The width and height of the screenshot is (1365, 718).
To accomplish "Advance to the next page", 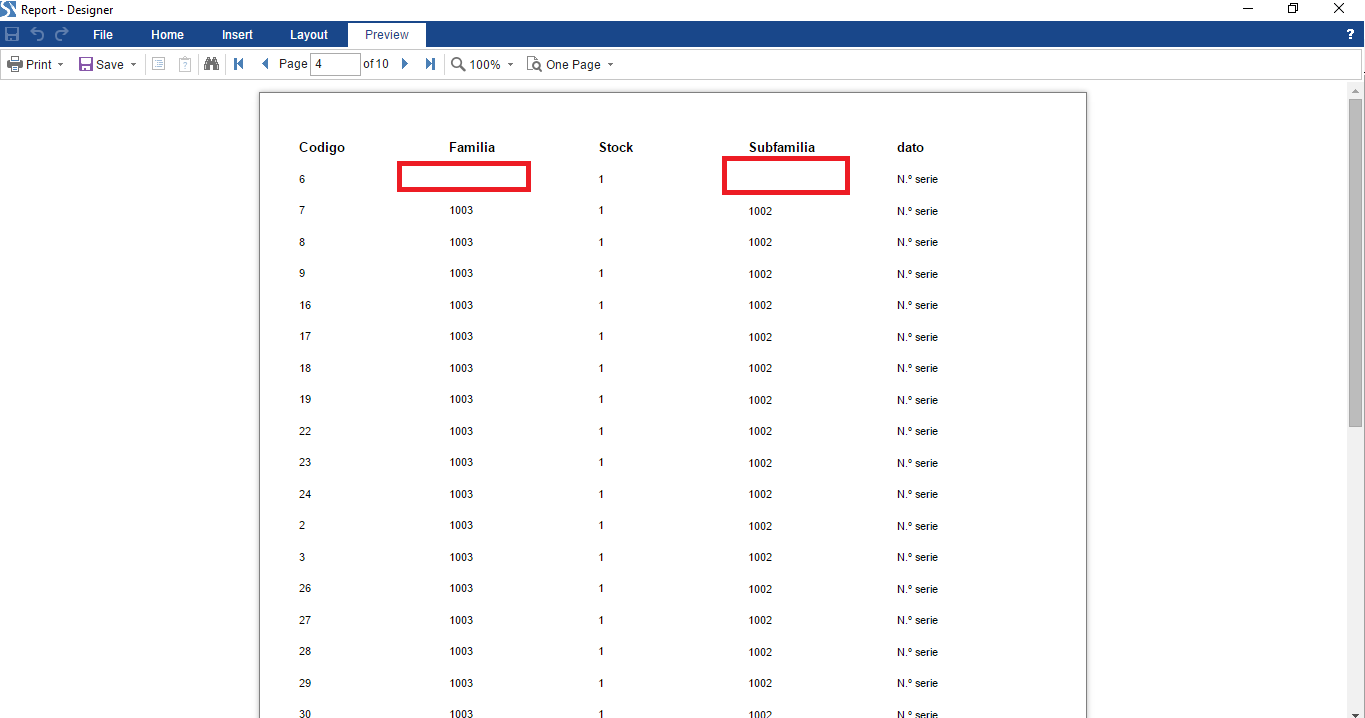I will (x=405, y=64).
